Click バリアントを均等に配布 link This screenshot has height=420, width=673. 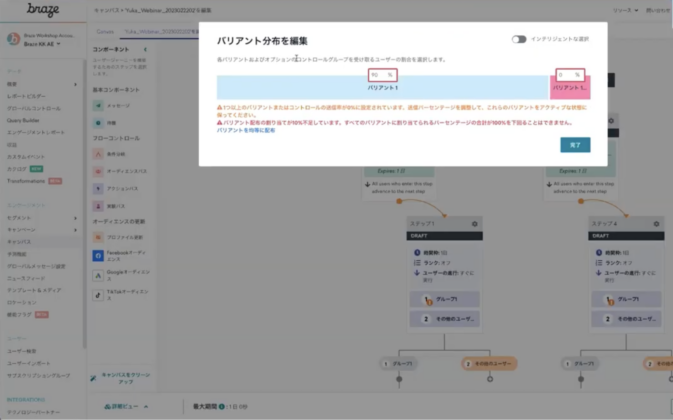pyautogui.click(x=246, y=130)
